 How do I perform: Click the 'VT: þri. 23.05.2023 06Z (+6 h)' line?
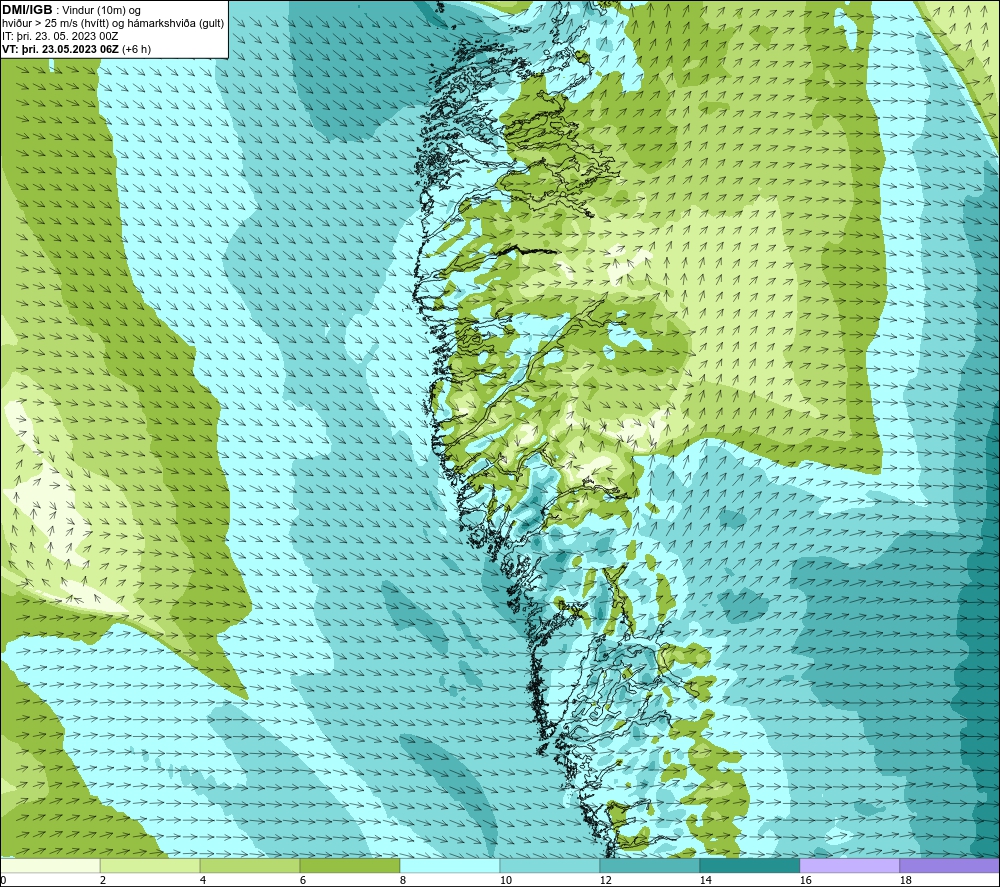click(77, 49)
